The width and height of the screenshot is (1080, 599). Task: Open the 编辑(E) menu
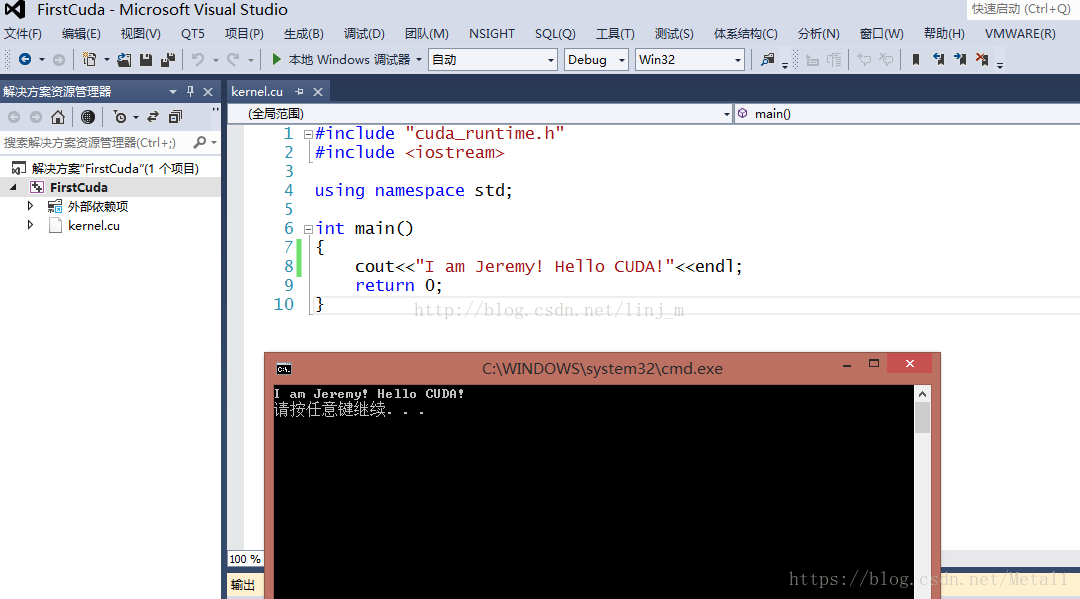point(81,34)
